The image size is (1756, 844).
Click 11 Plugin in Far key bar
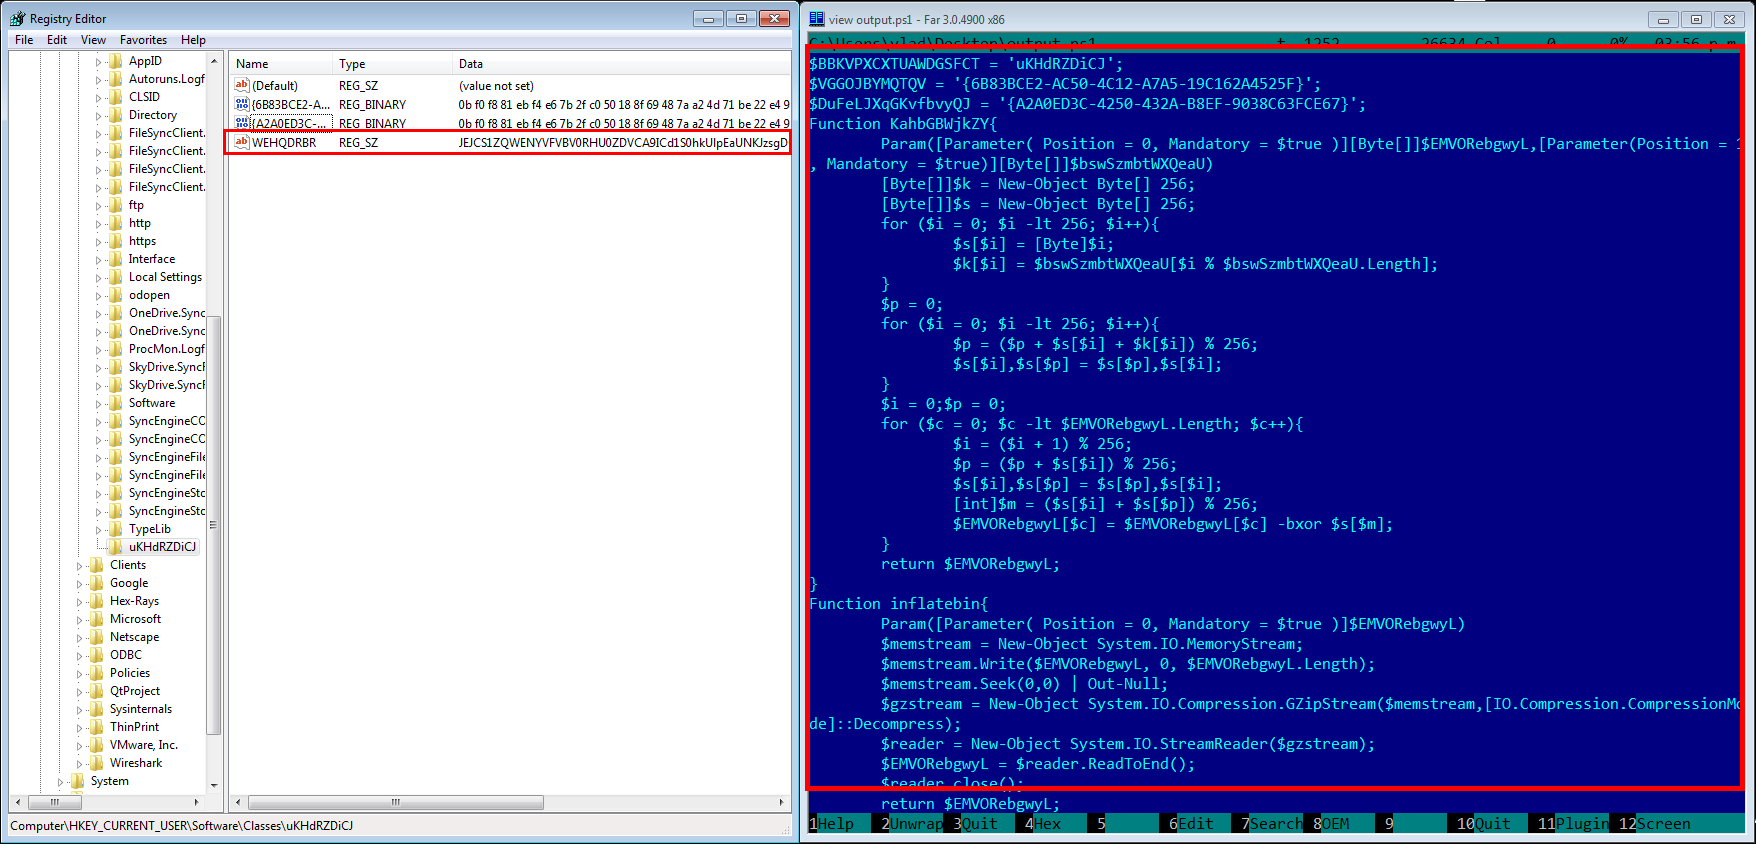[x=1574, y=824]
